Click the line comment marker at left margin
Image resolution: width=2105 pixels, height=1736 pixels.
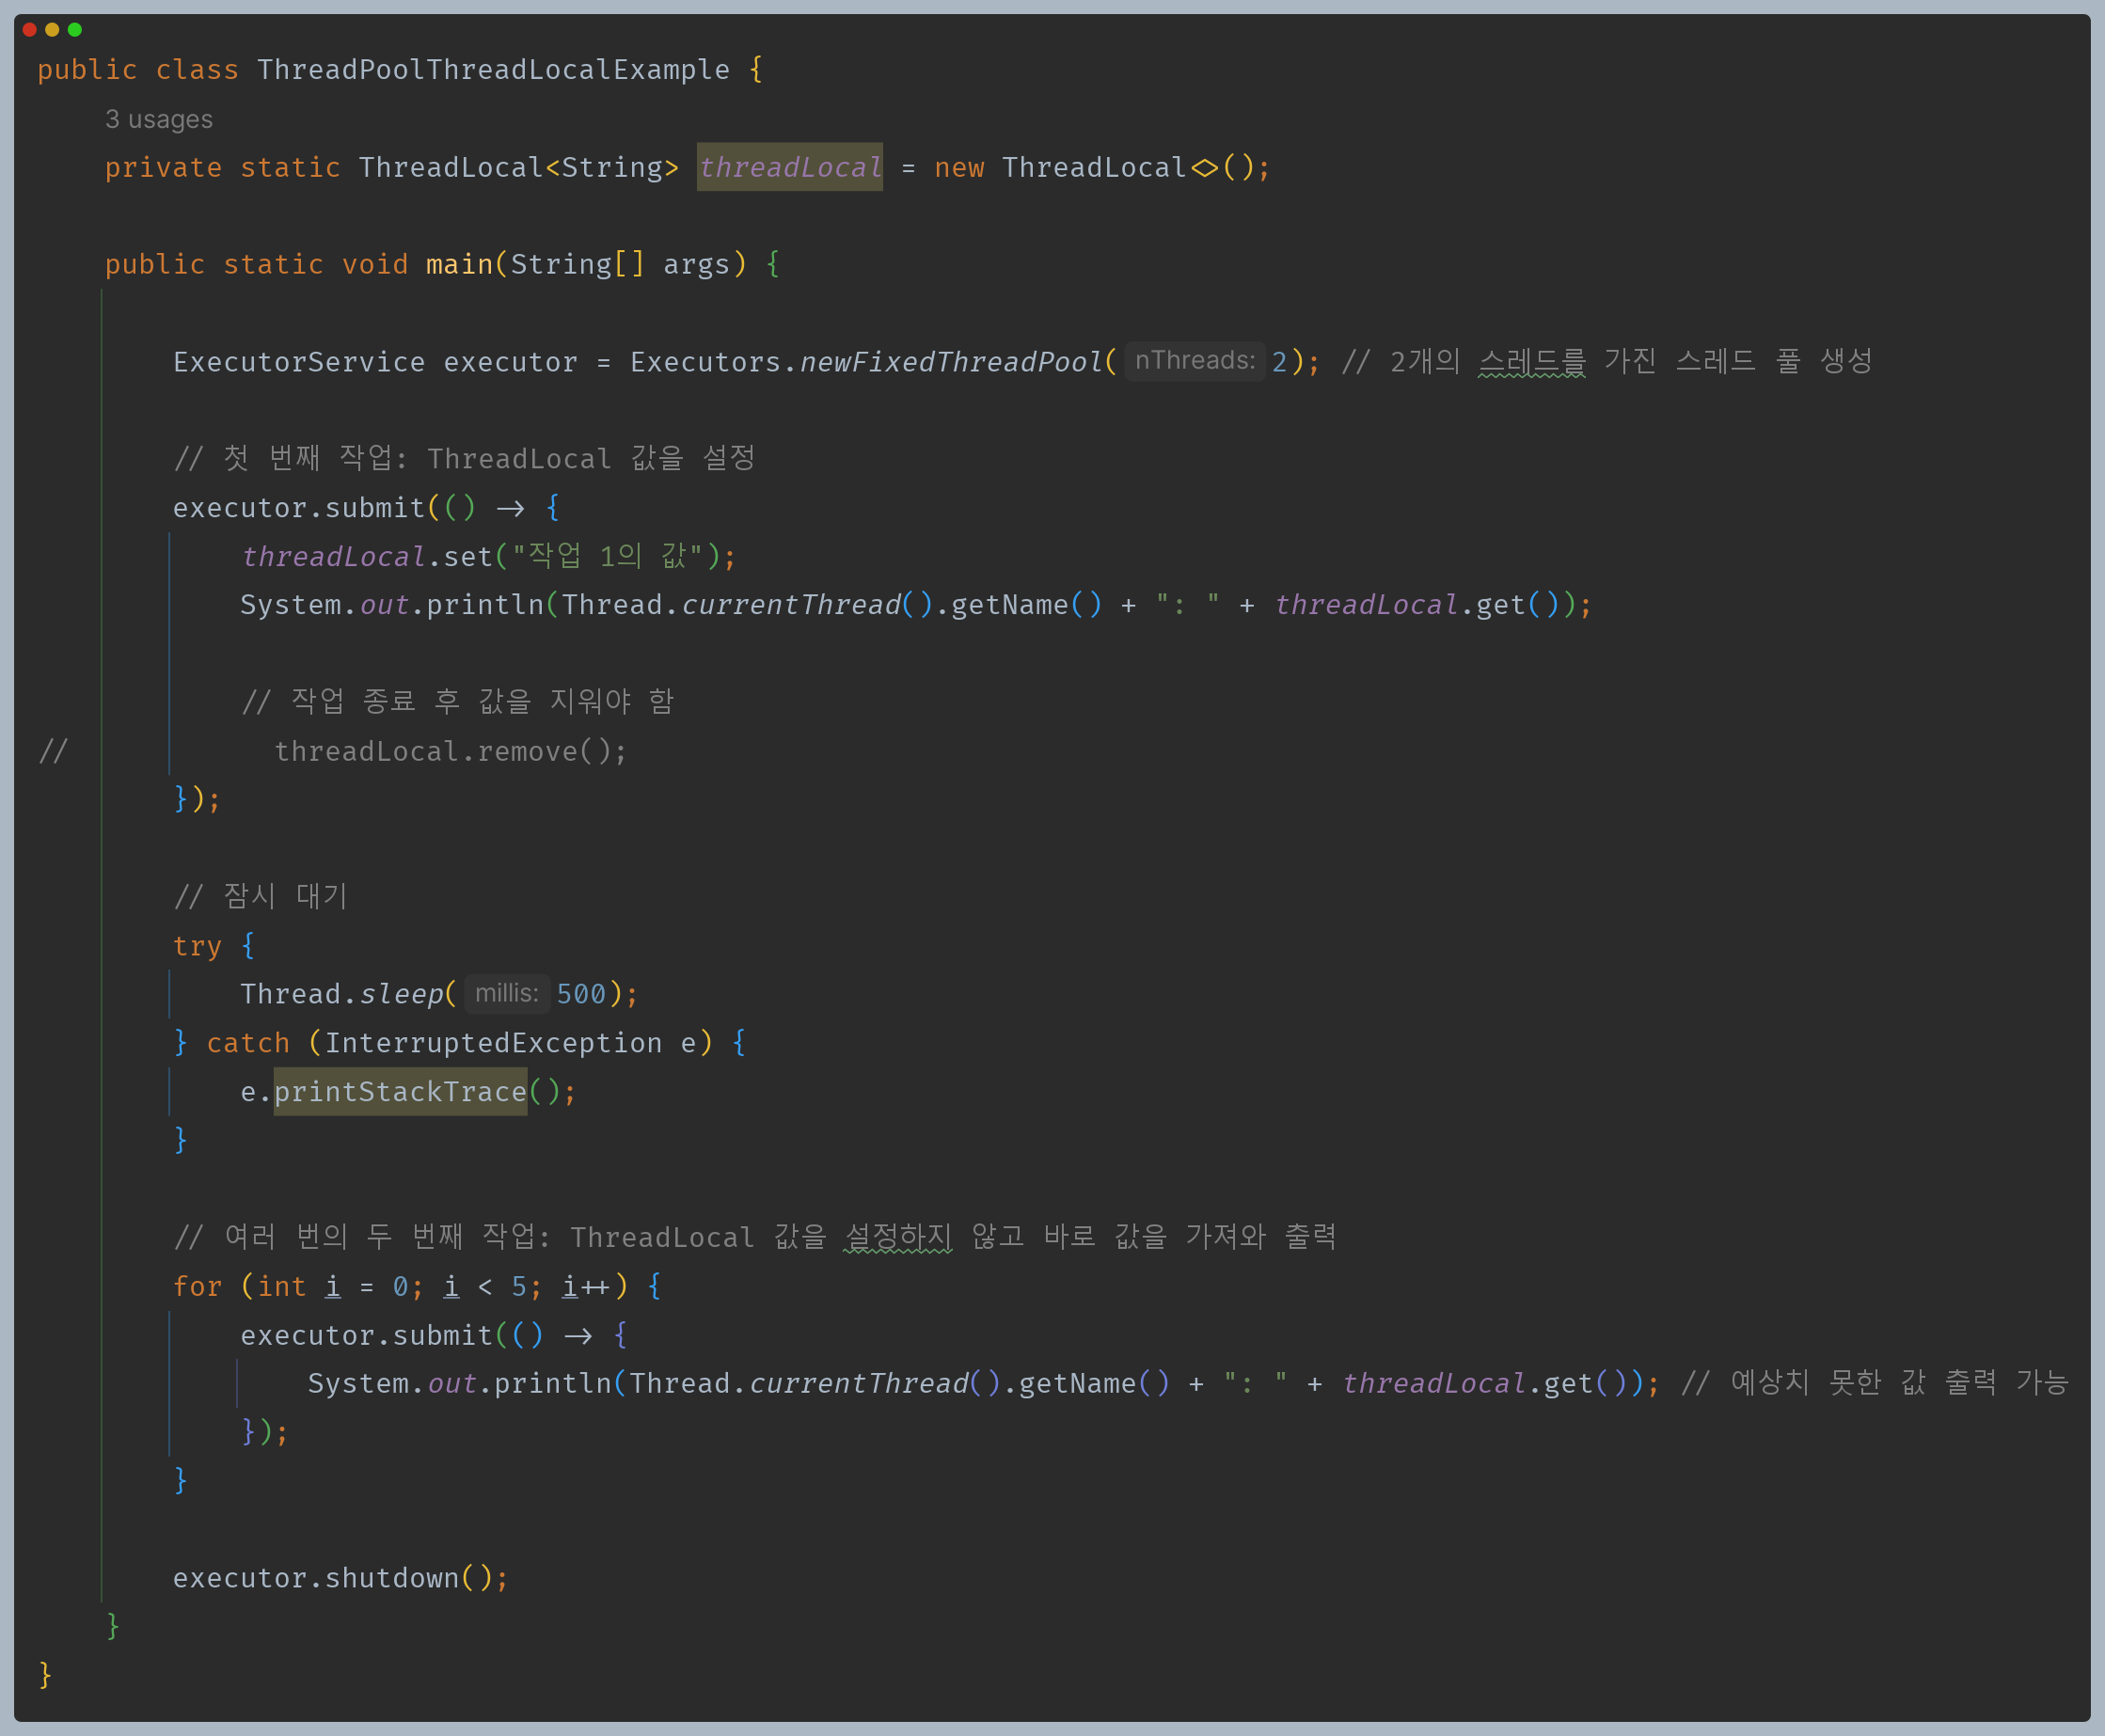(x=53, y=751)
